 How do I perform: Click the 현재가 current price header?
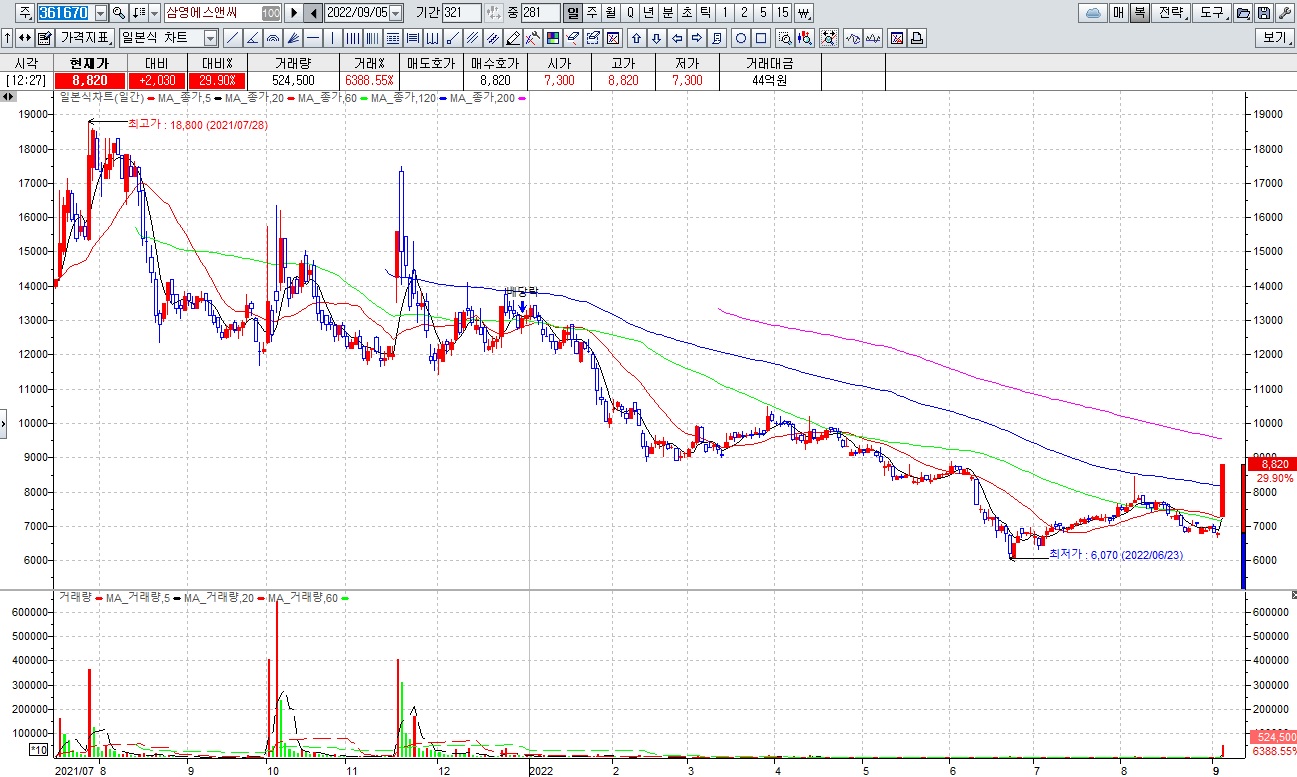coord(90,63)
